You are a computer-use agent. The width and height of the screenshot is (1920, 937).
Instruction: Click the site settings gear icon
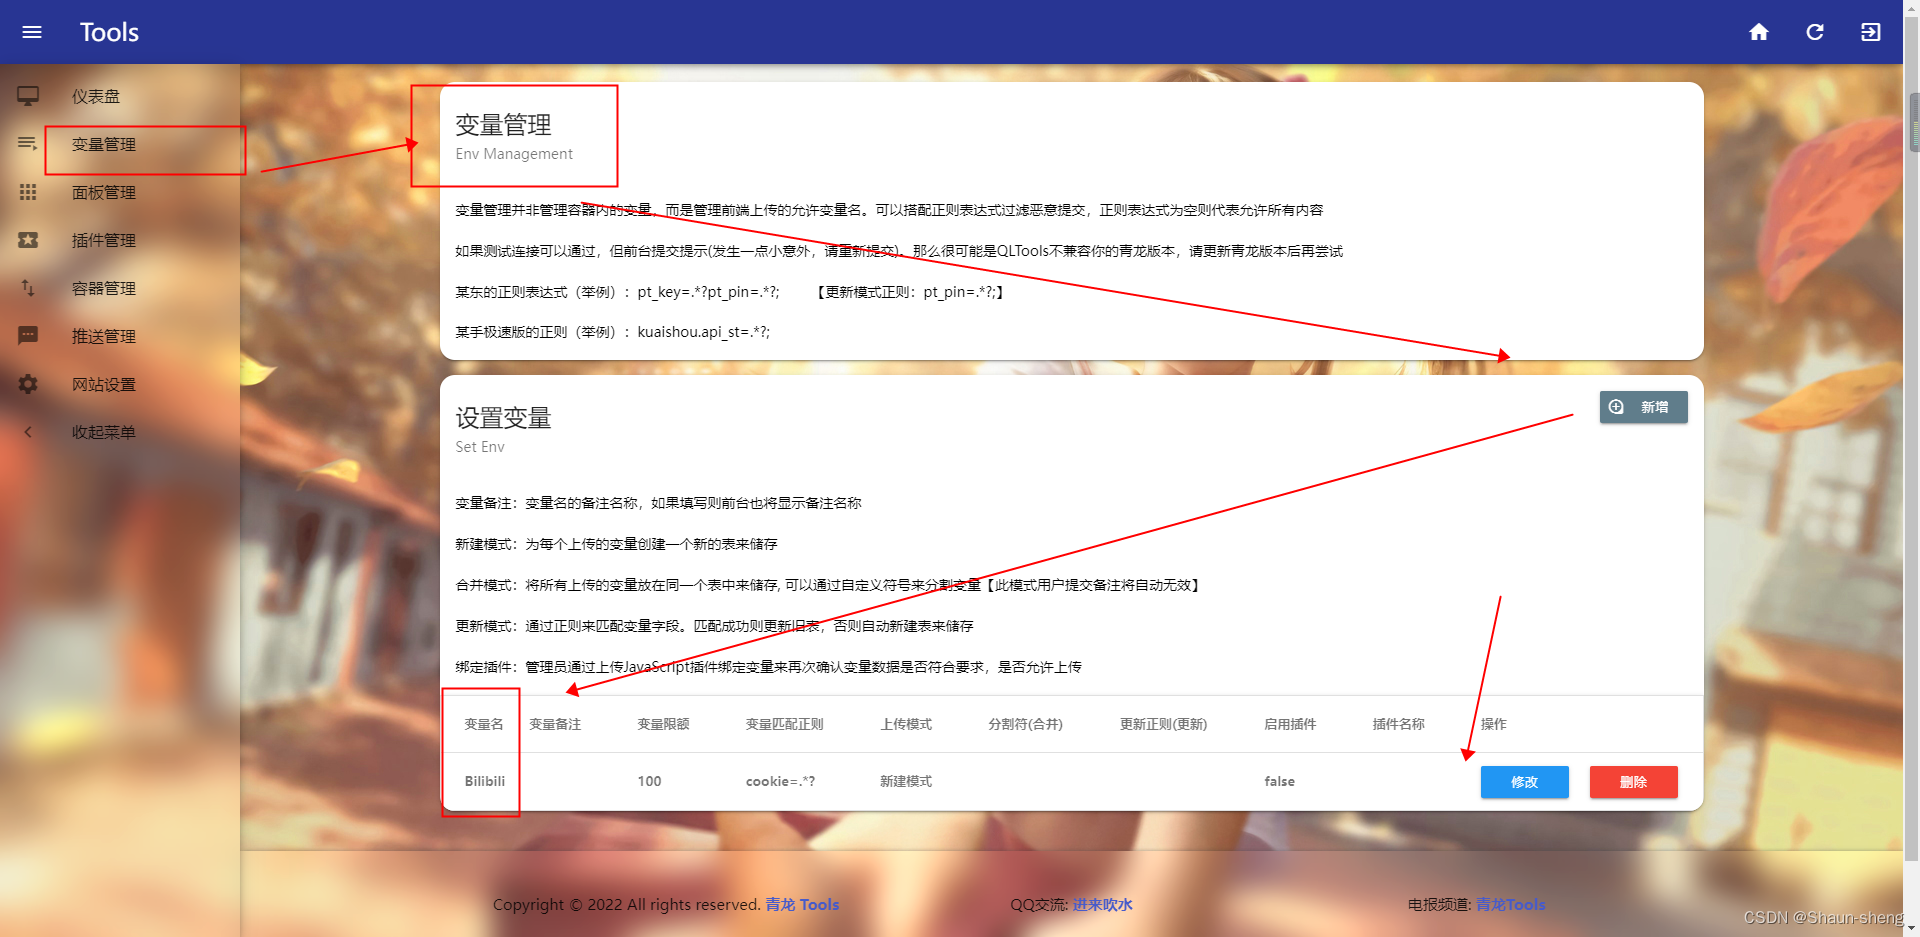[28, 384]
